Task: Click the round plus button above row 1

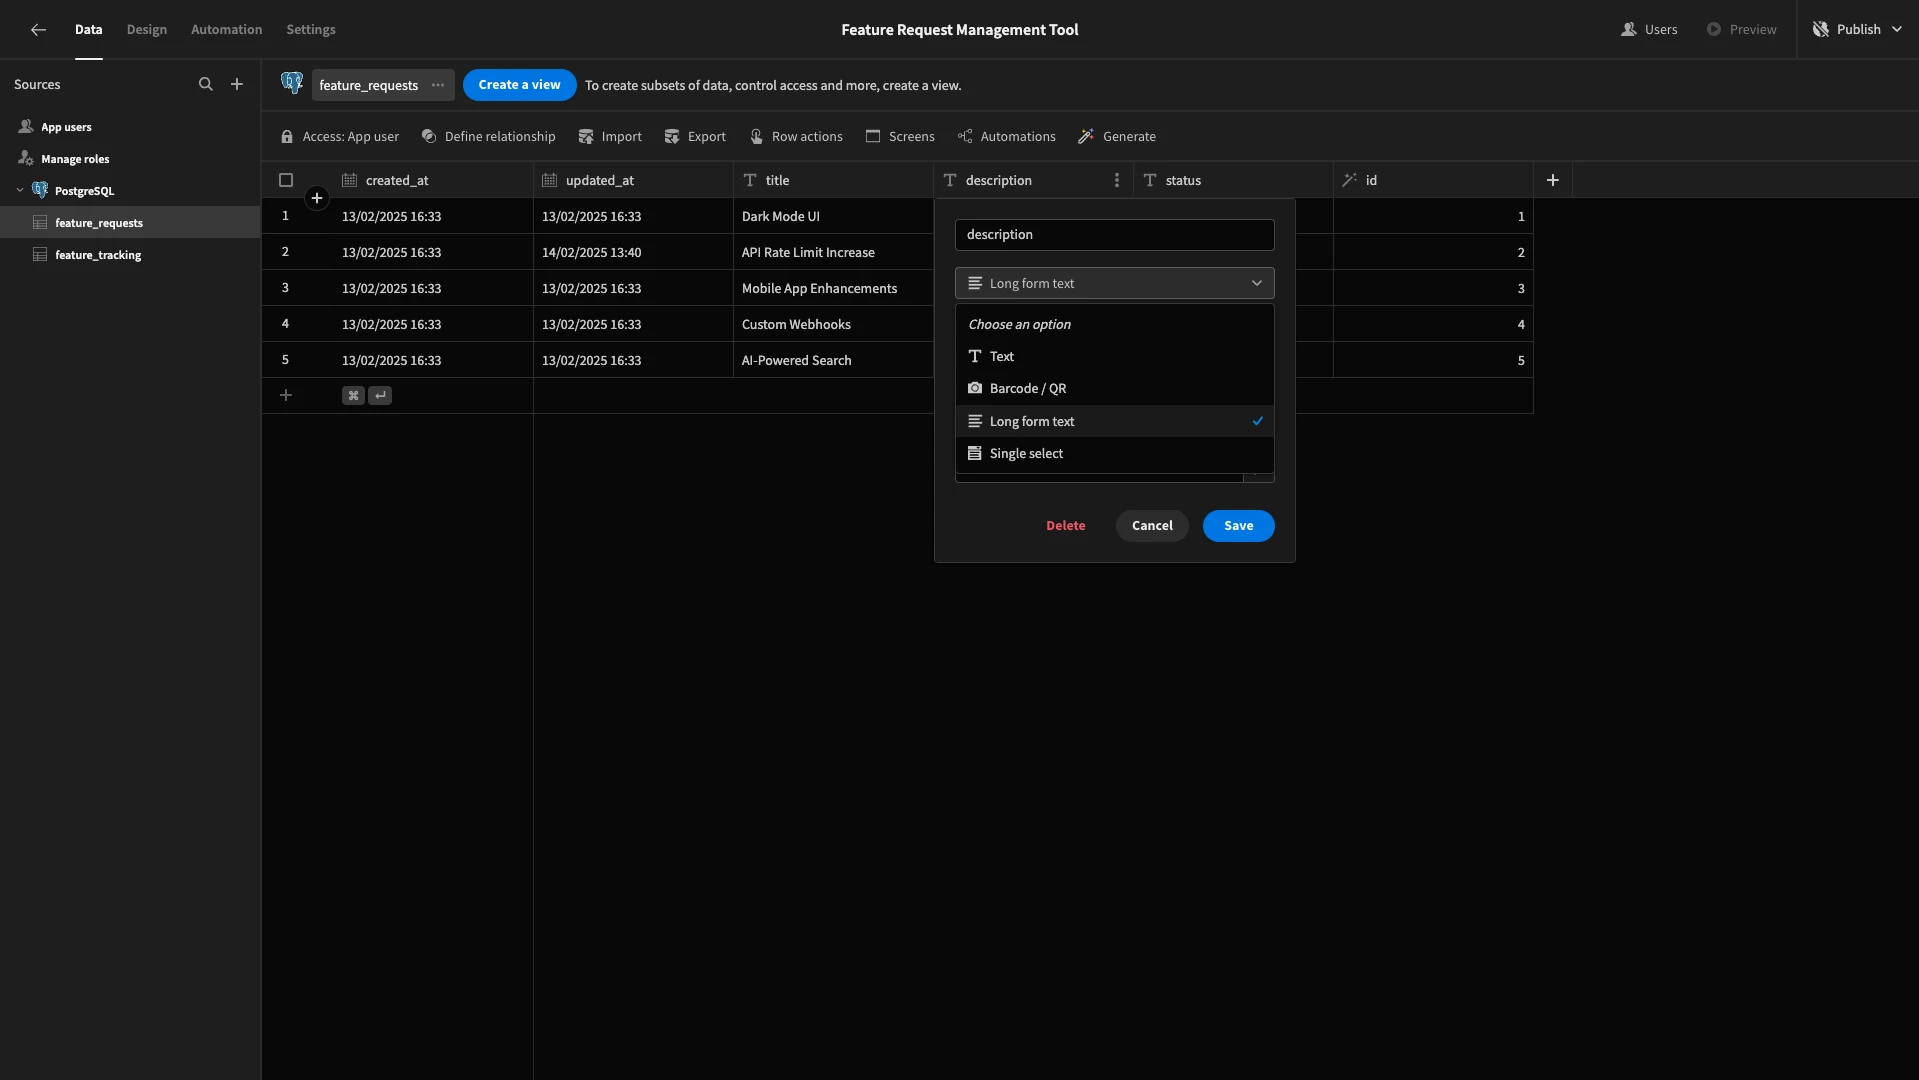Action: click(x=317, y=198)
